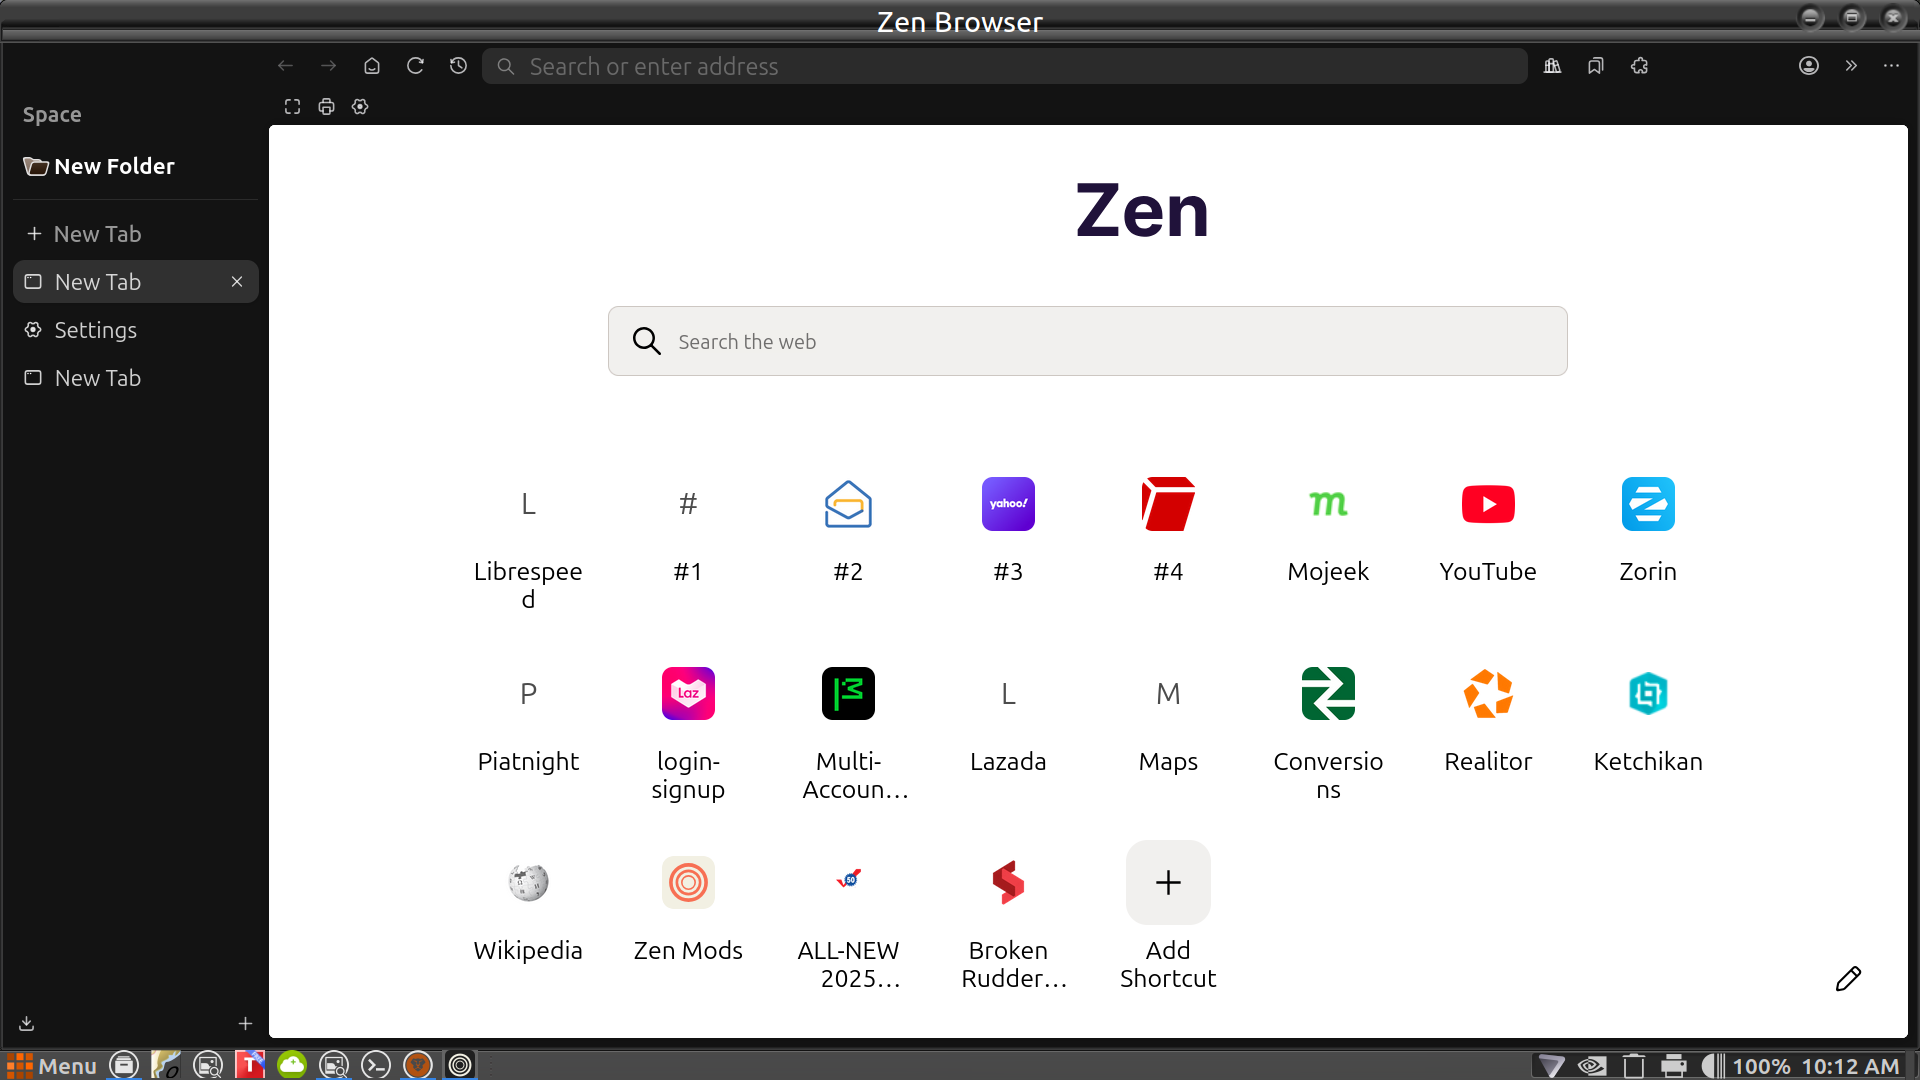Image resolution: width=1920 pixels, height=1080 pixels.
Task: Open the library bookshelf icon
Action: 1552,66
